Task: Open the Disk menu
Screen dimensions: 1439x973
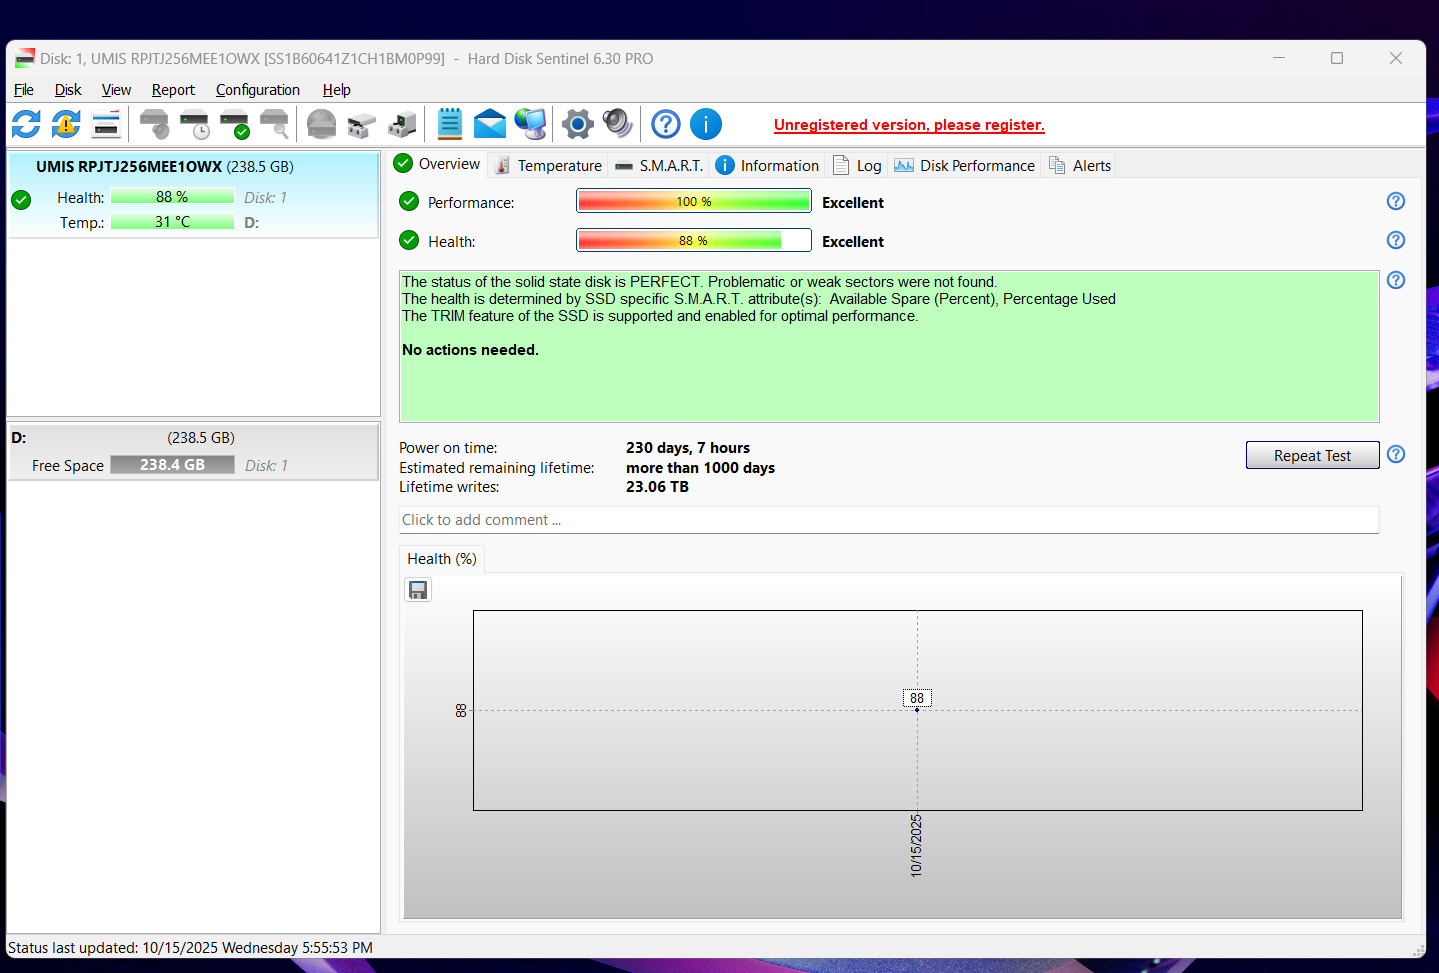Action: click(x=68, y=90)
